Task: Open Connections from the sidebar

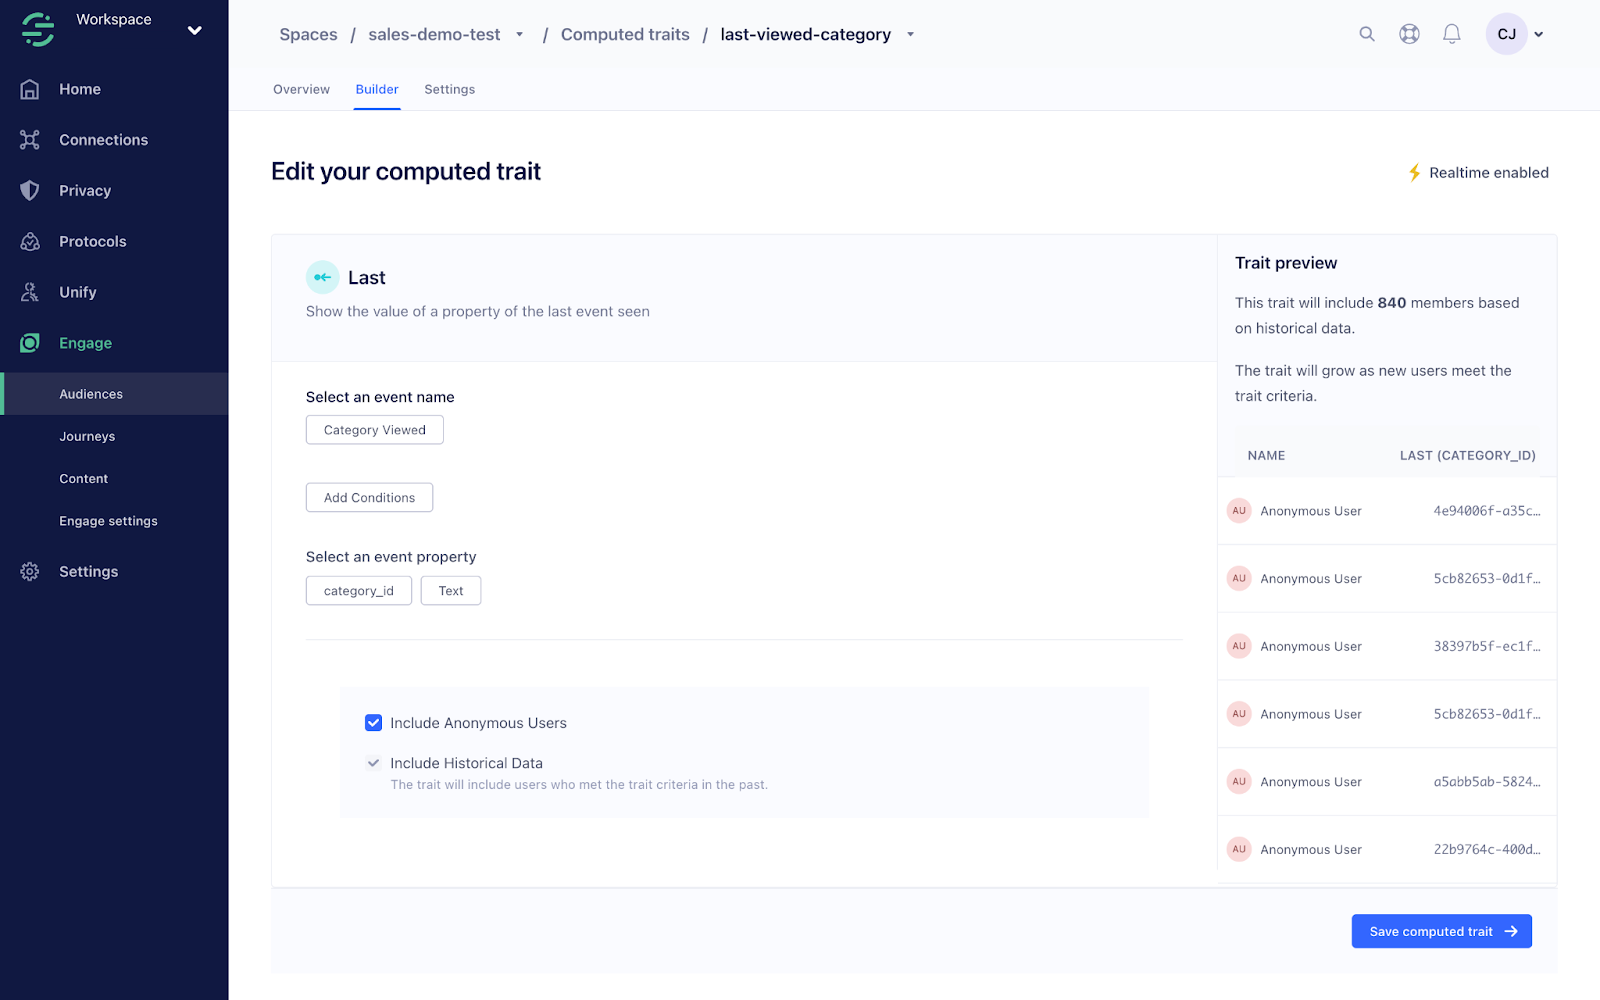Action: coord(103,140)
